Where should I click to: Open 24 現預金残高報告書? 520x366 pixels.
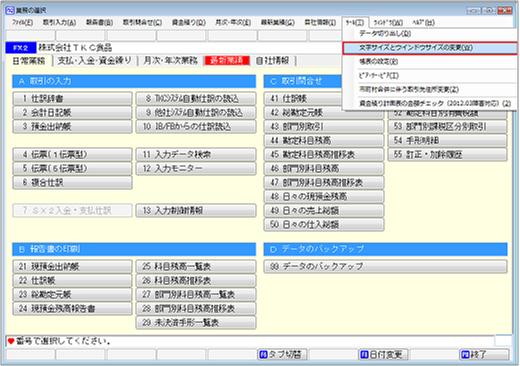point(72,309)
